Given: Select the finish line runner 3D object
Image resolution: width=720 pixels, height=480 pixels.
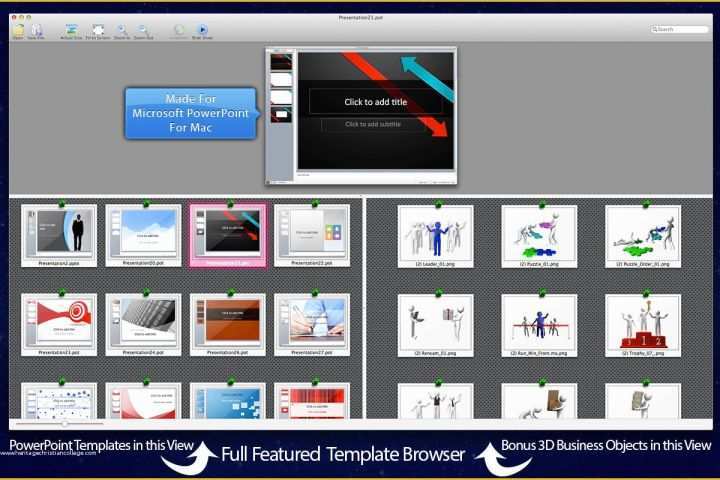Looking at the screenshot, I should point(539,326).
